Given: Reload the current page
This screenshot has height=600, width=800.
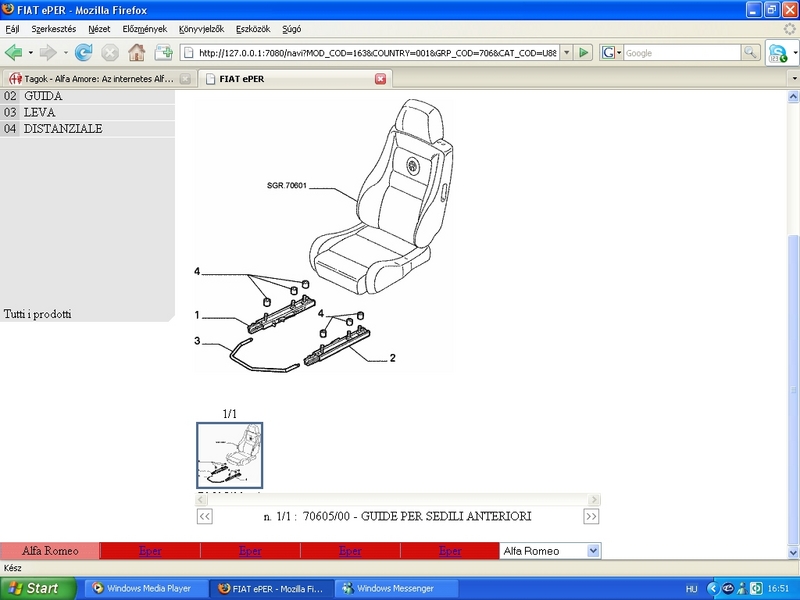Looking at the screenshot, I should pyautogui.click(x=84, y=53).
